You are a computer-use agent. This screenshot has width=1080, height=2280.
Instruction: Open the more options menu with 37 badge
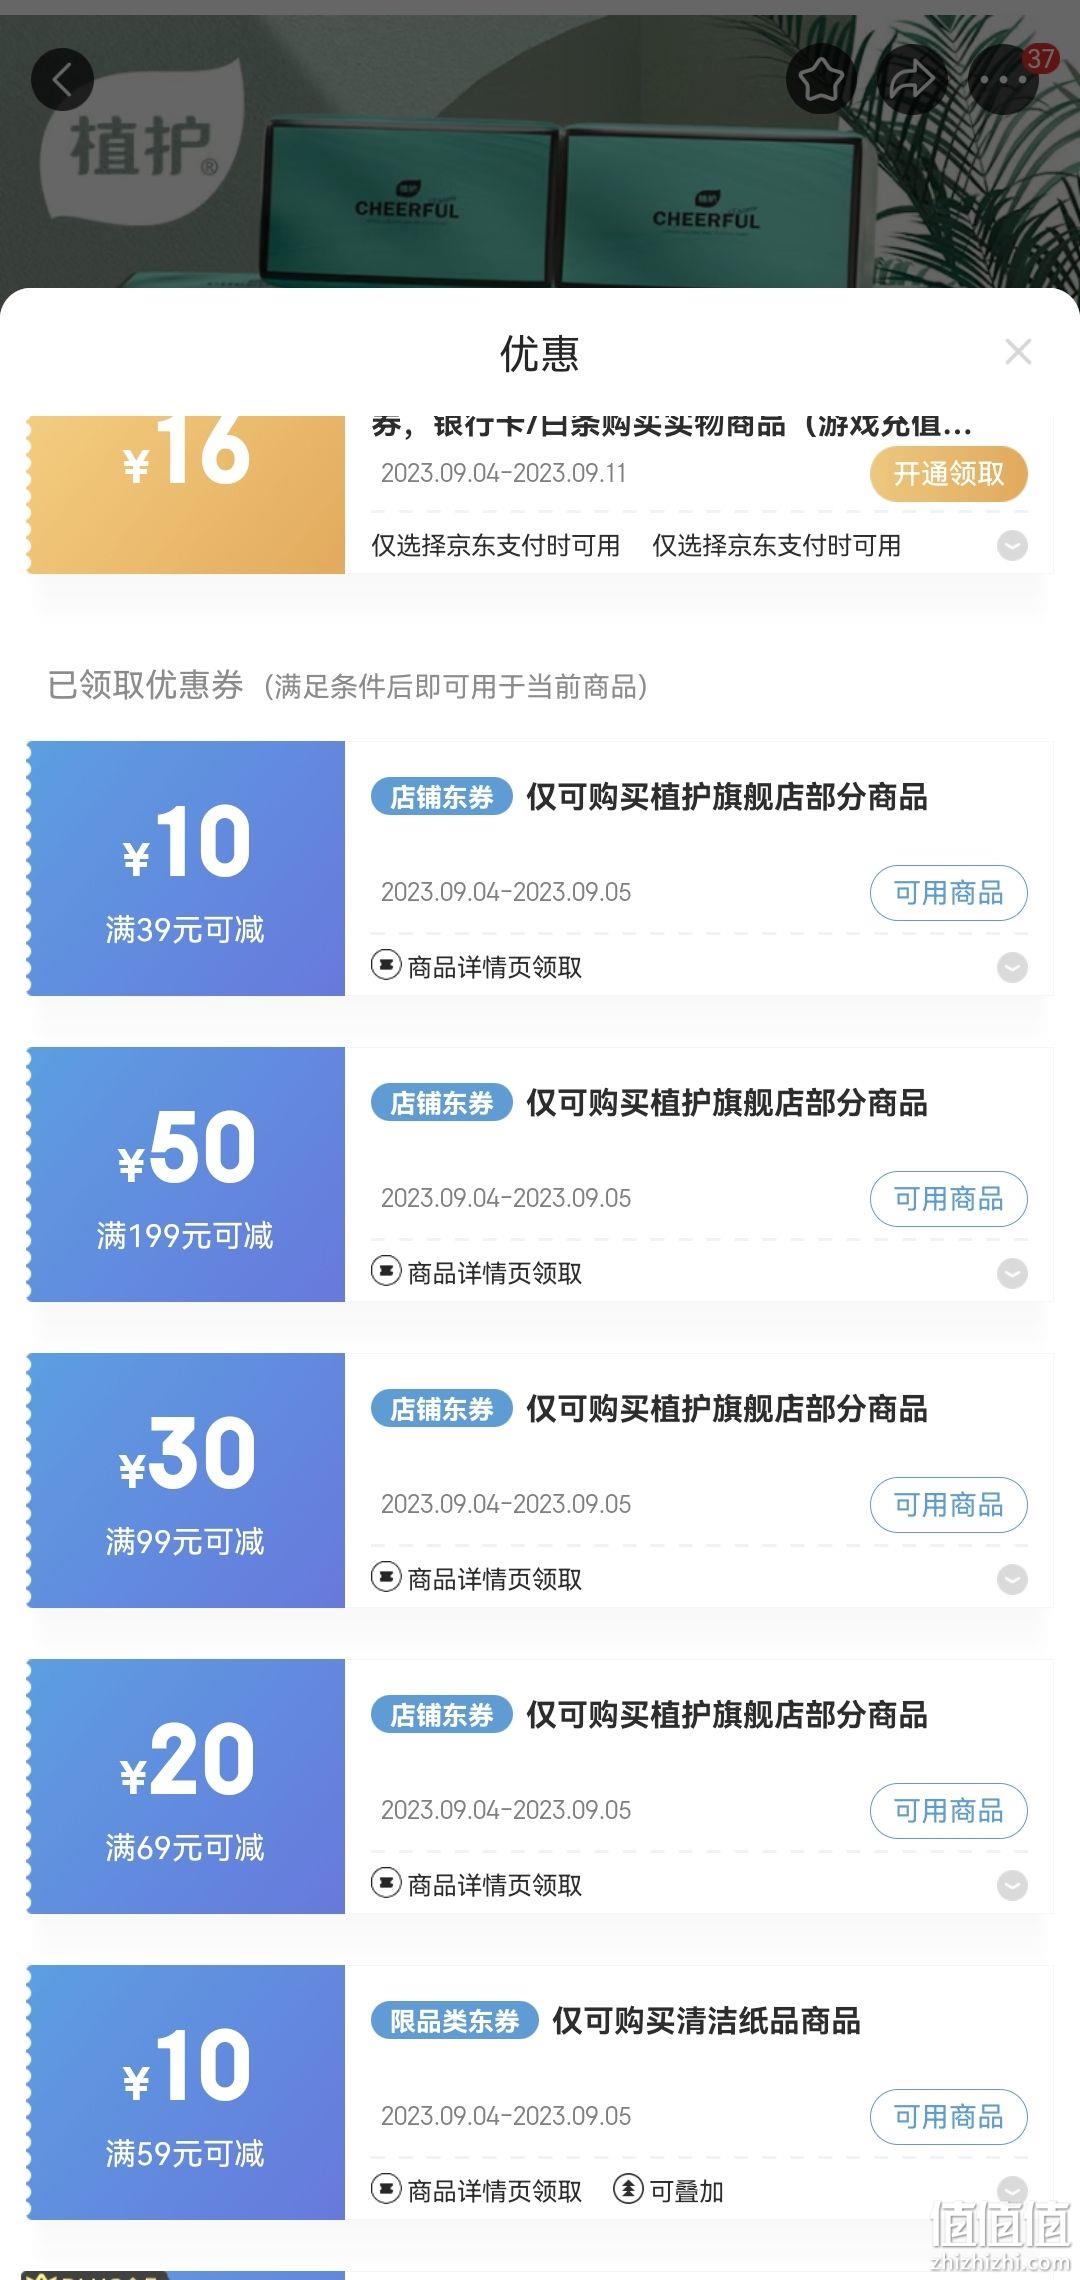(x=1003, y=79)
